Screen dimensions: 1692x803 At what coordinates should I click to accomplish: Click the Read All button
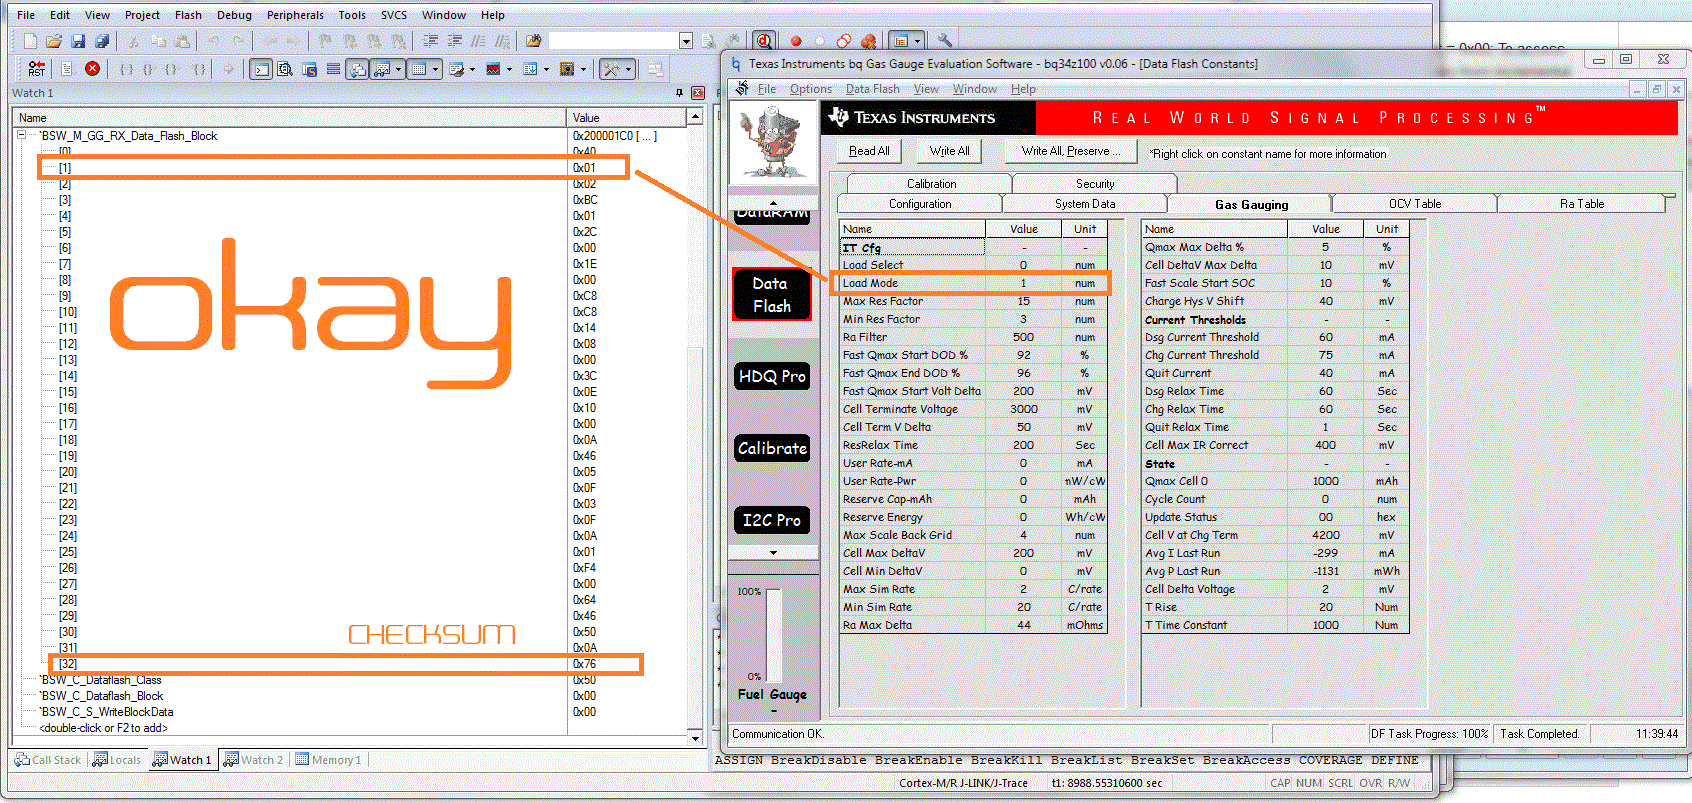pyautogui.click(x=869, y=151)
